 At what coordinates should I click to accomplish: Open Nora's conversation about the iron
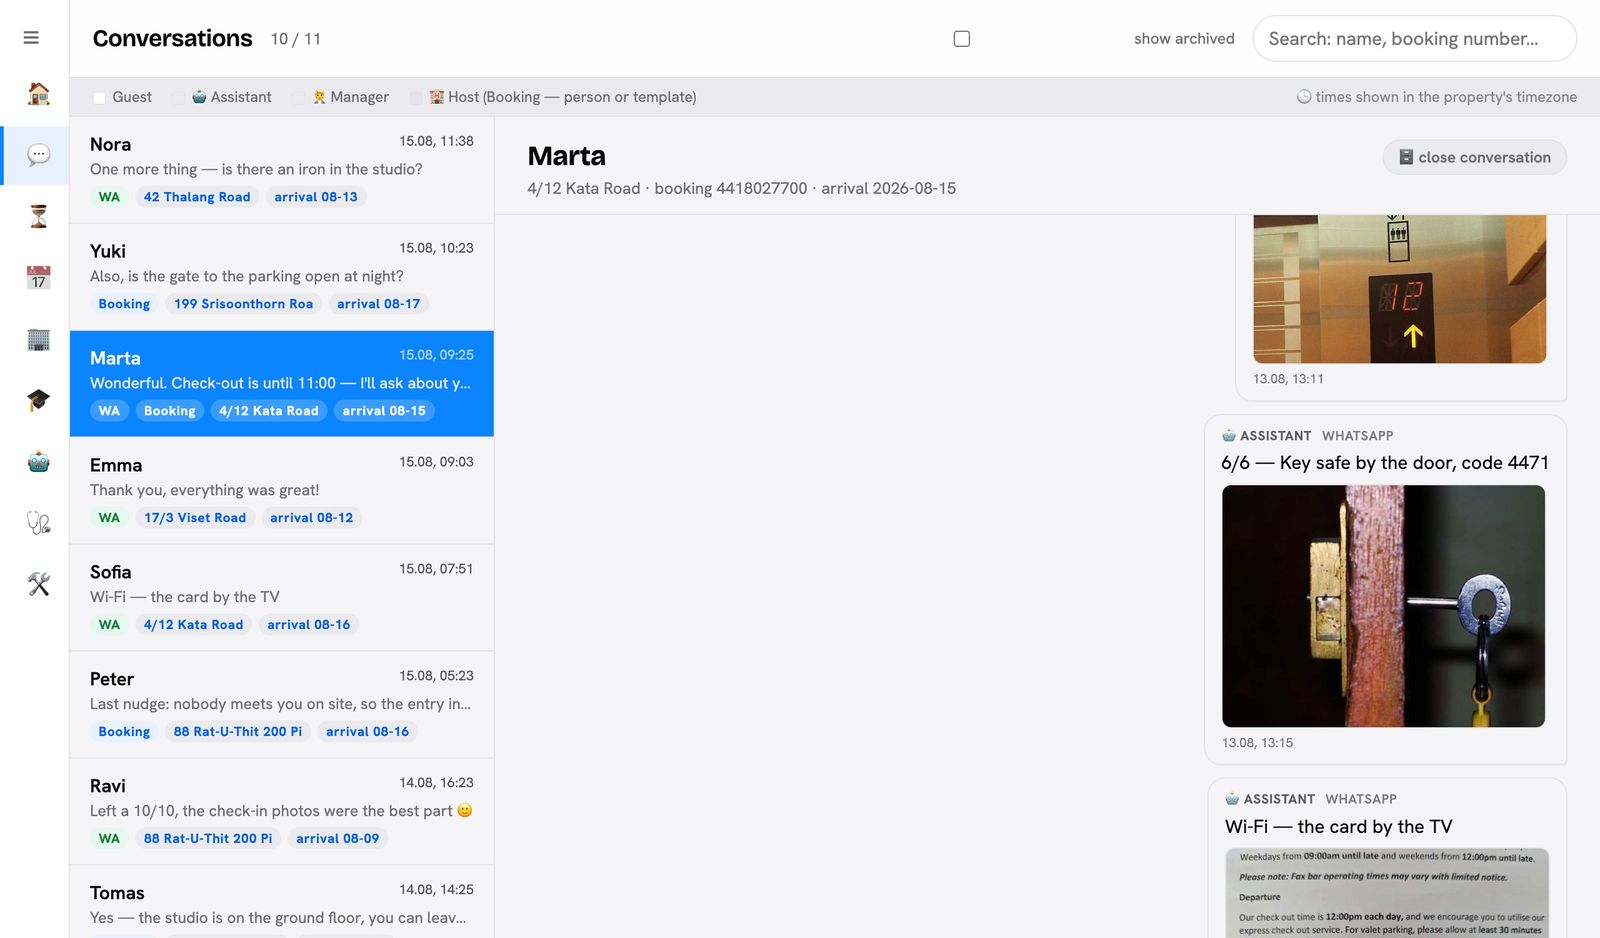(x=282, y=170)
